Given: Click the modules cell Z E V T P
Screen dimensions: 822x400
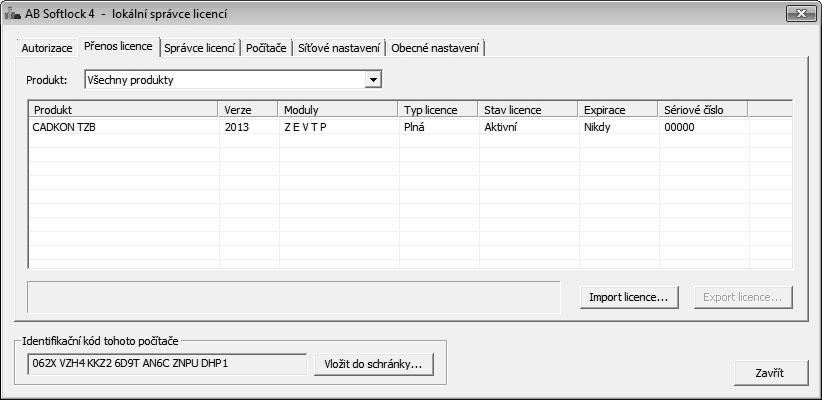Looking at the screenshot, I should coord(305,127).
